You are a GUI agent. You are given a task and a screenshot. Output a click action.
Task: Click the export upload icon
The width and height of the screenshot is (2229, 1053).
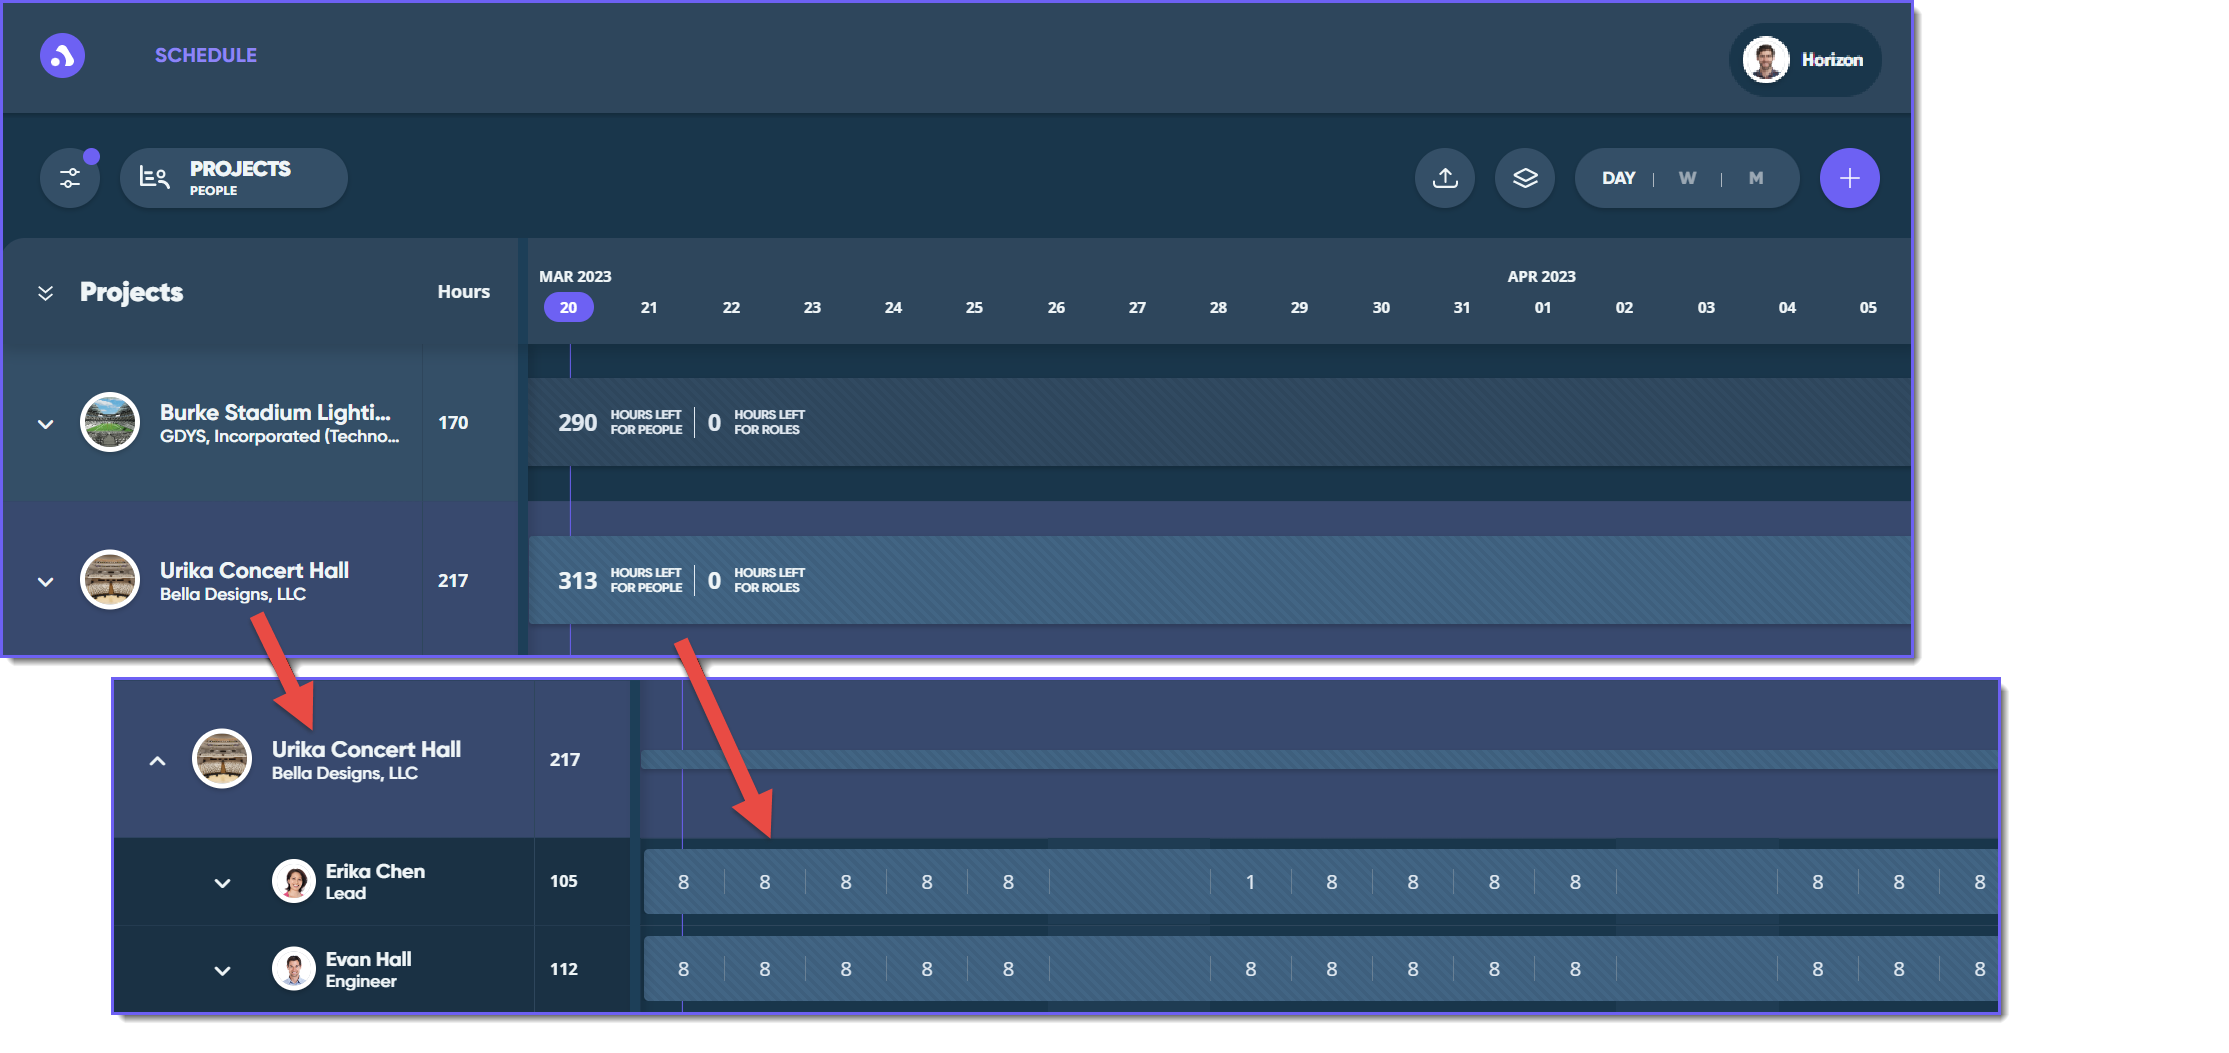point(1445,178)
